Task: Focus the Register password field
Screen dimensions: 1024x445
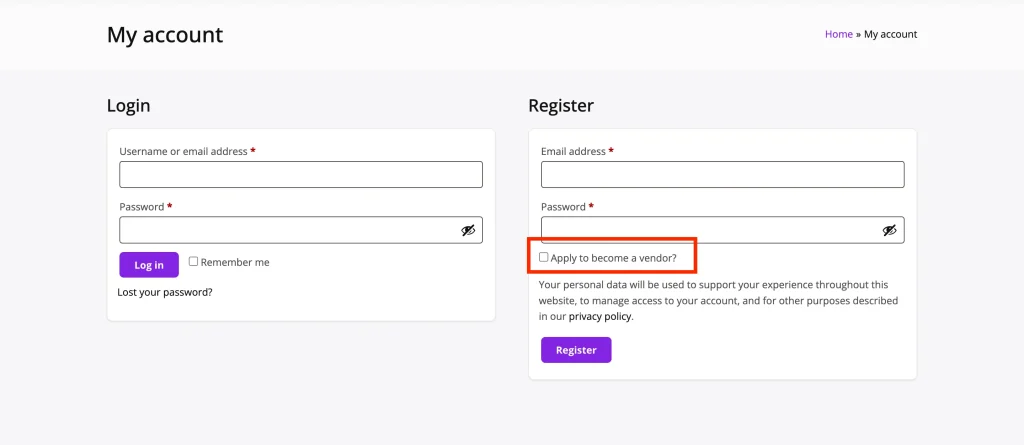Action: click(722, 230)
